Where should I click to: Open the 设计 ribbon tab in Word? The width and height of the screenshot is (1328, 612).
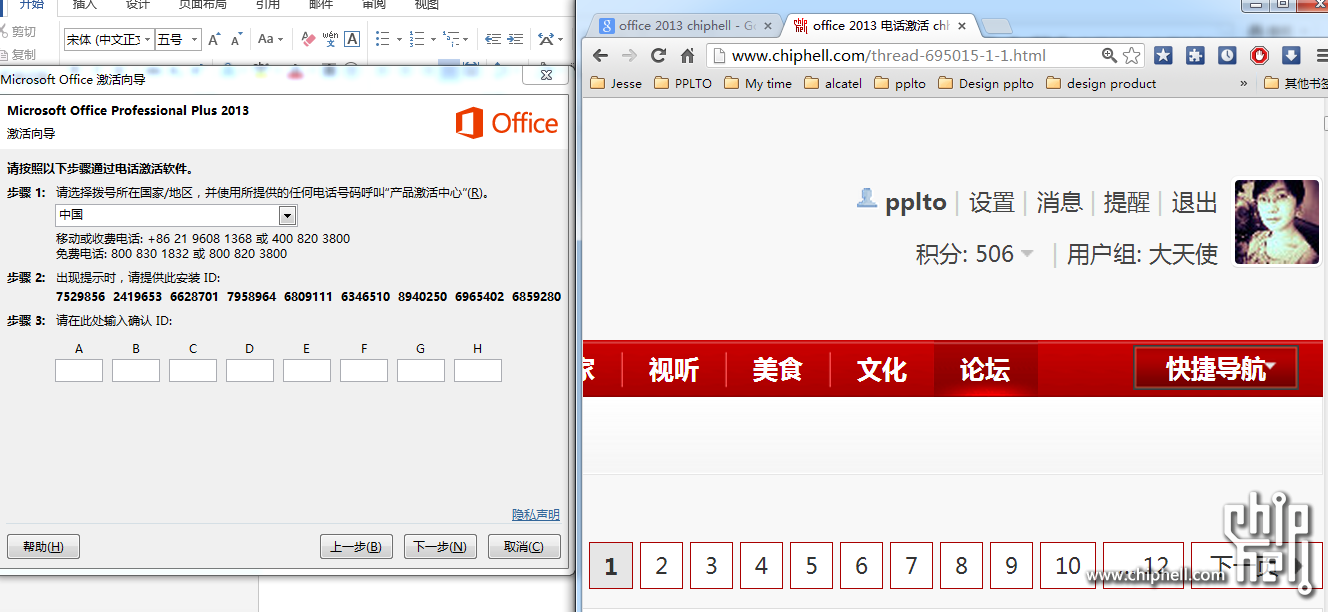click(x=138, y=5)
